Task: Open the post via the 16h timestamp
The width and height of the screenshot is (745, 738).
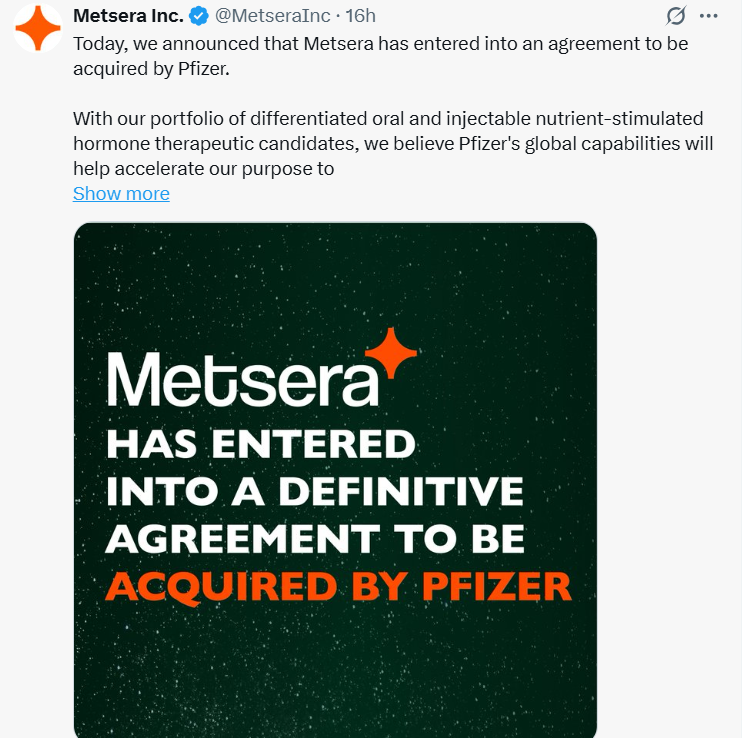Action: (x=360, y=17)
